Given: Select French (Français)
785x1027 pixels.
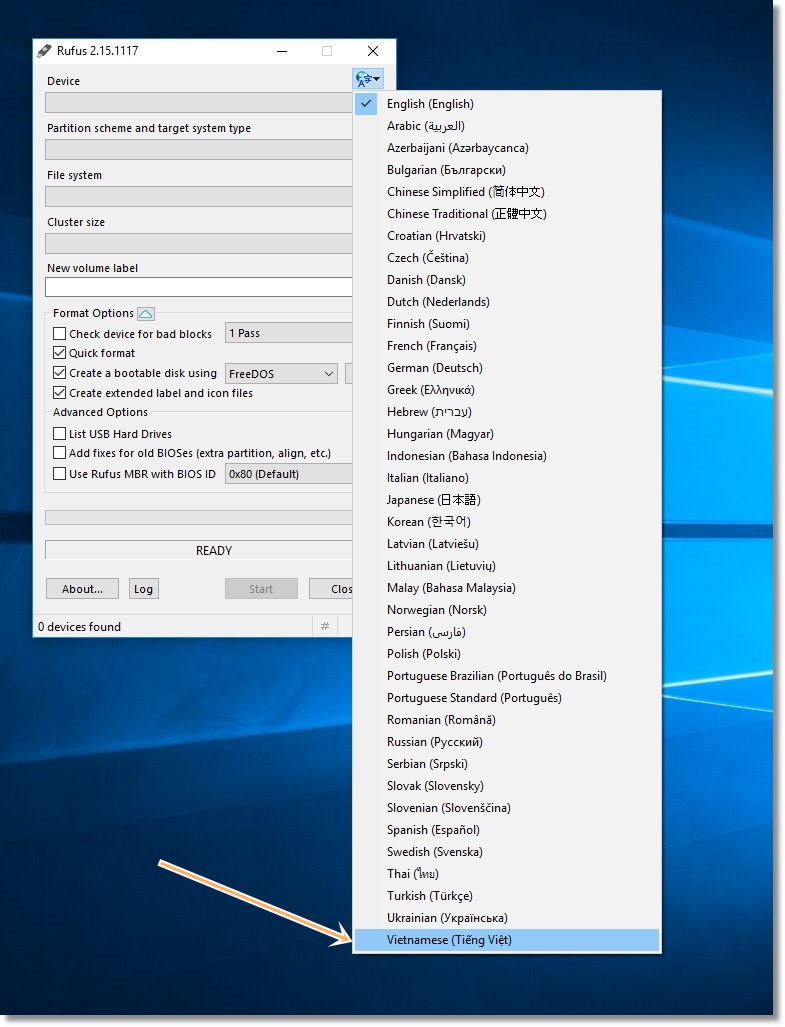Looking at the screenshot, I should coord(507,346).
